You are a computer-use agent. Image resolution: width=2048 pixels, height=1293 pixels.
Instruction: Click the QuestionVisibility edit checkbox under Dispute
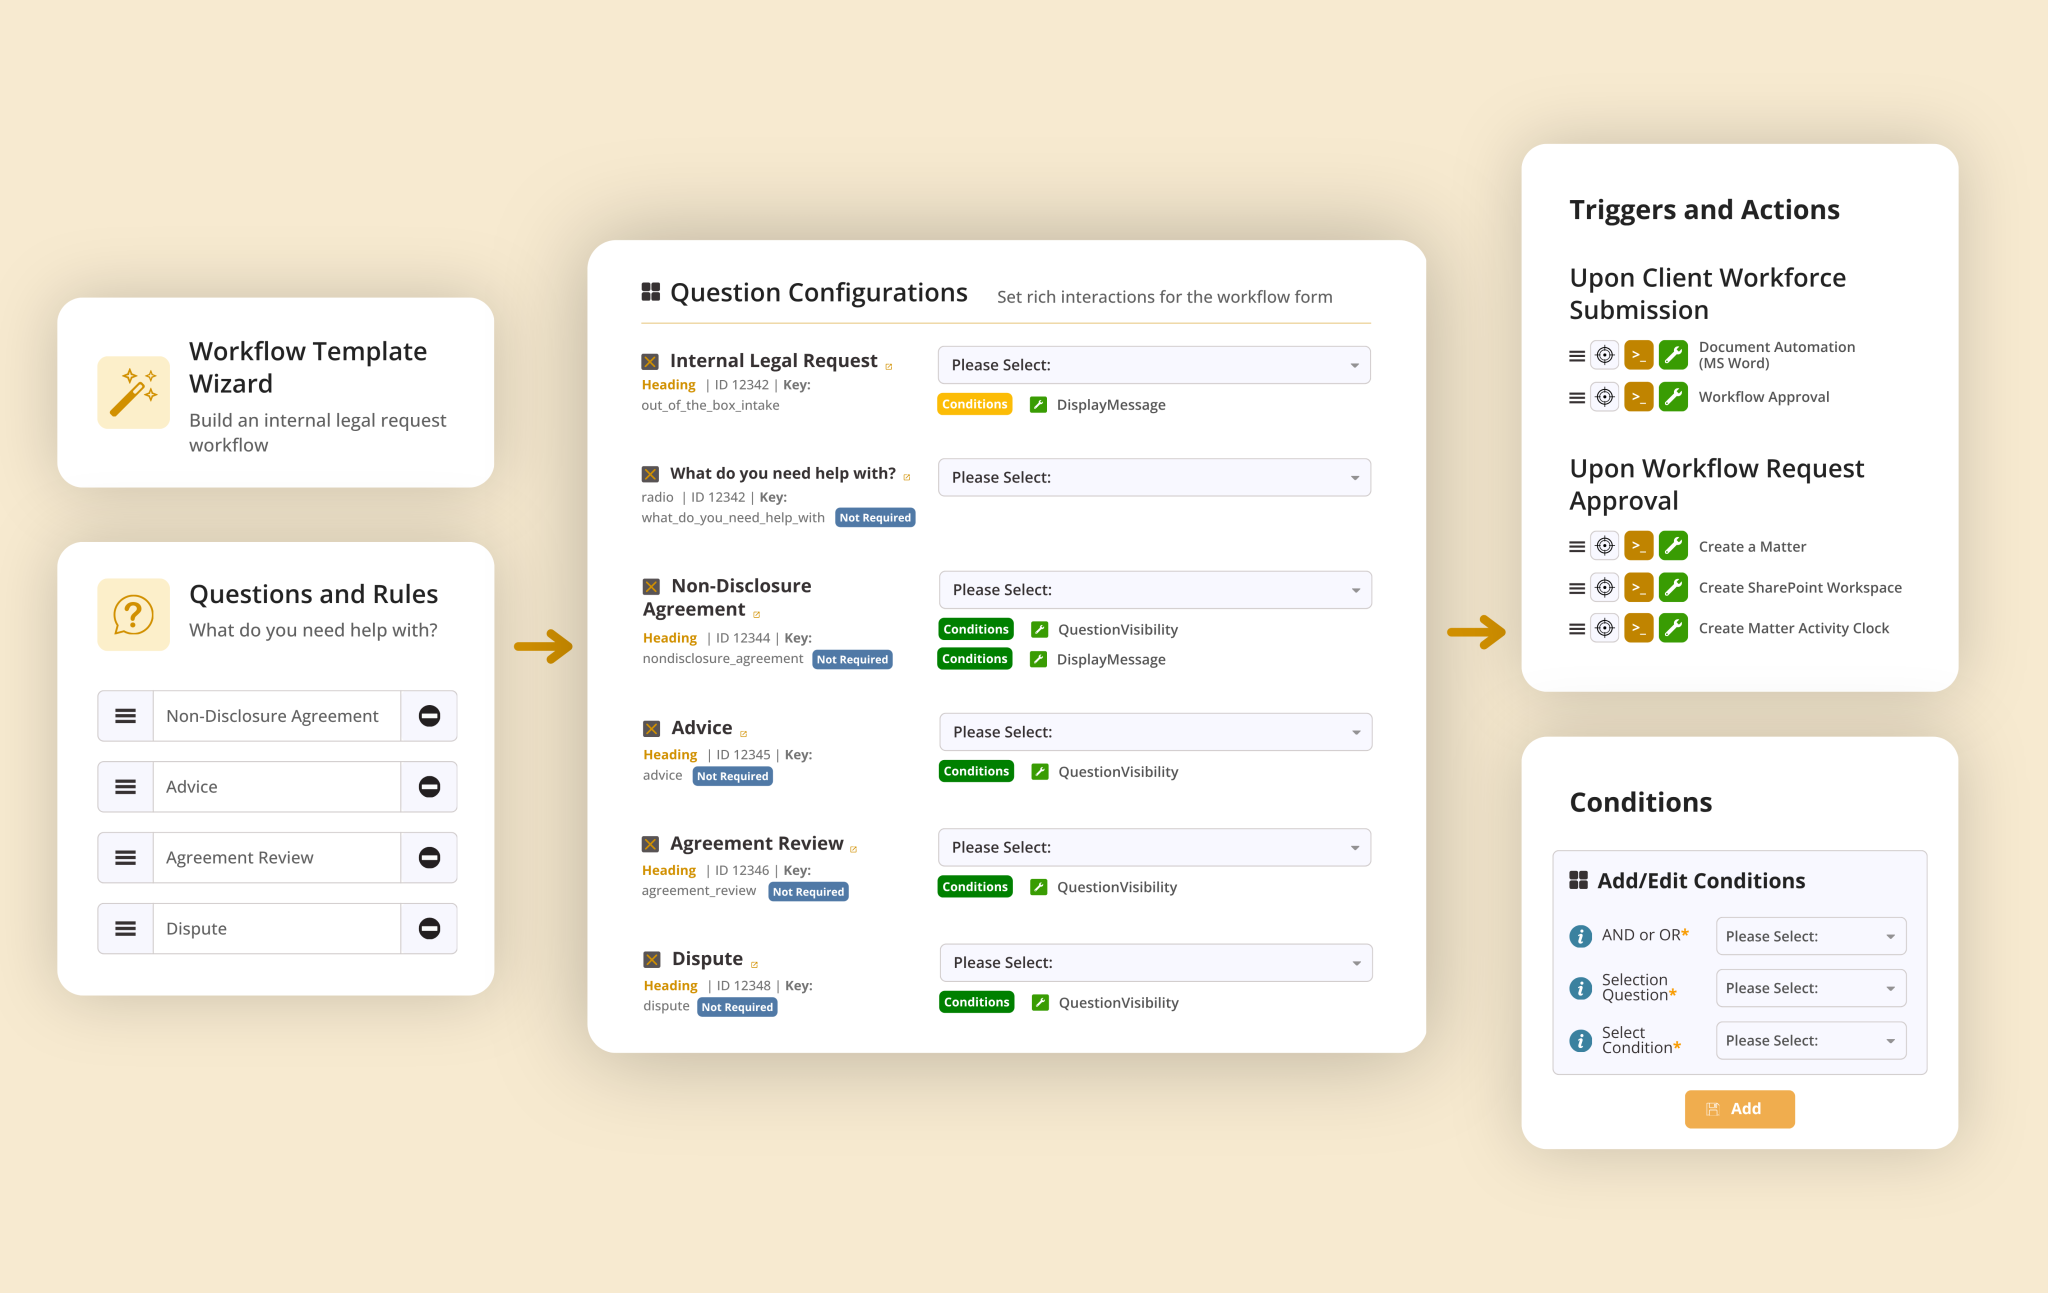(x=1040, y=1003)
